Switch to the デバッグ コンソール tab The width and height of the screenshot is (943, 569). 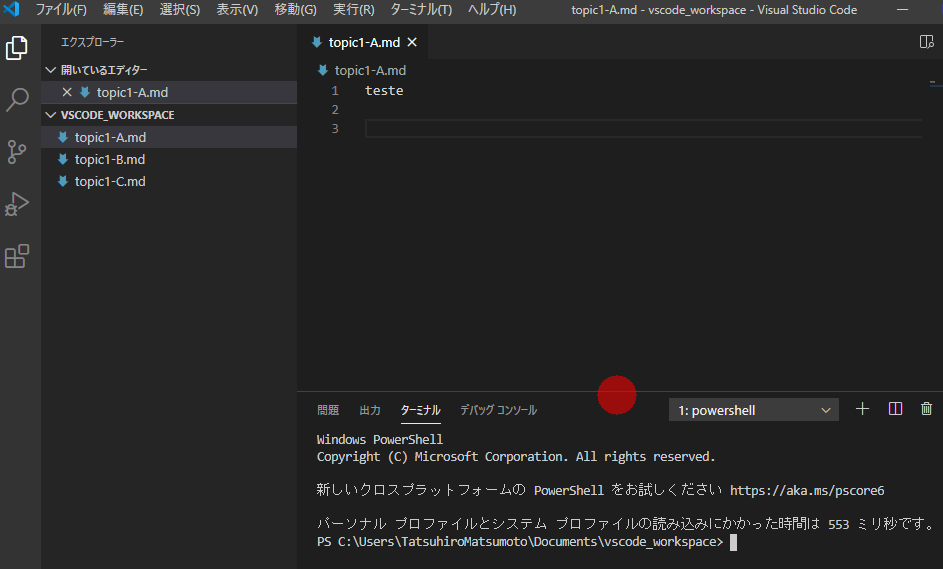tap(499, 410)
